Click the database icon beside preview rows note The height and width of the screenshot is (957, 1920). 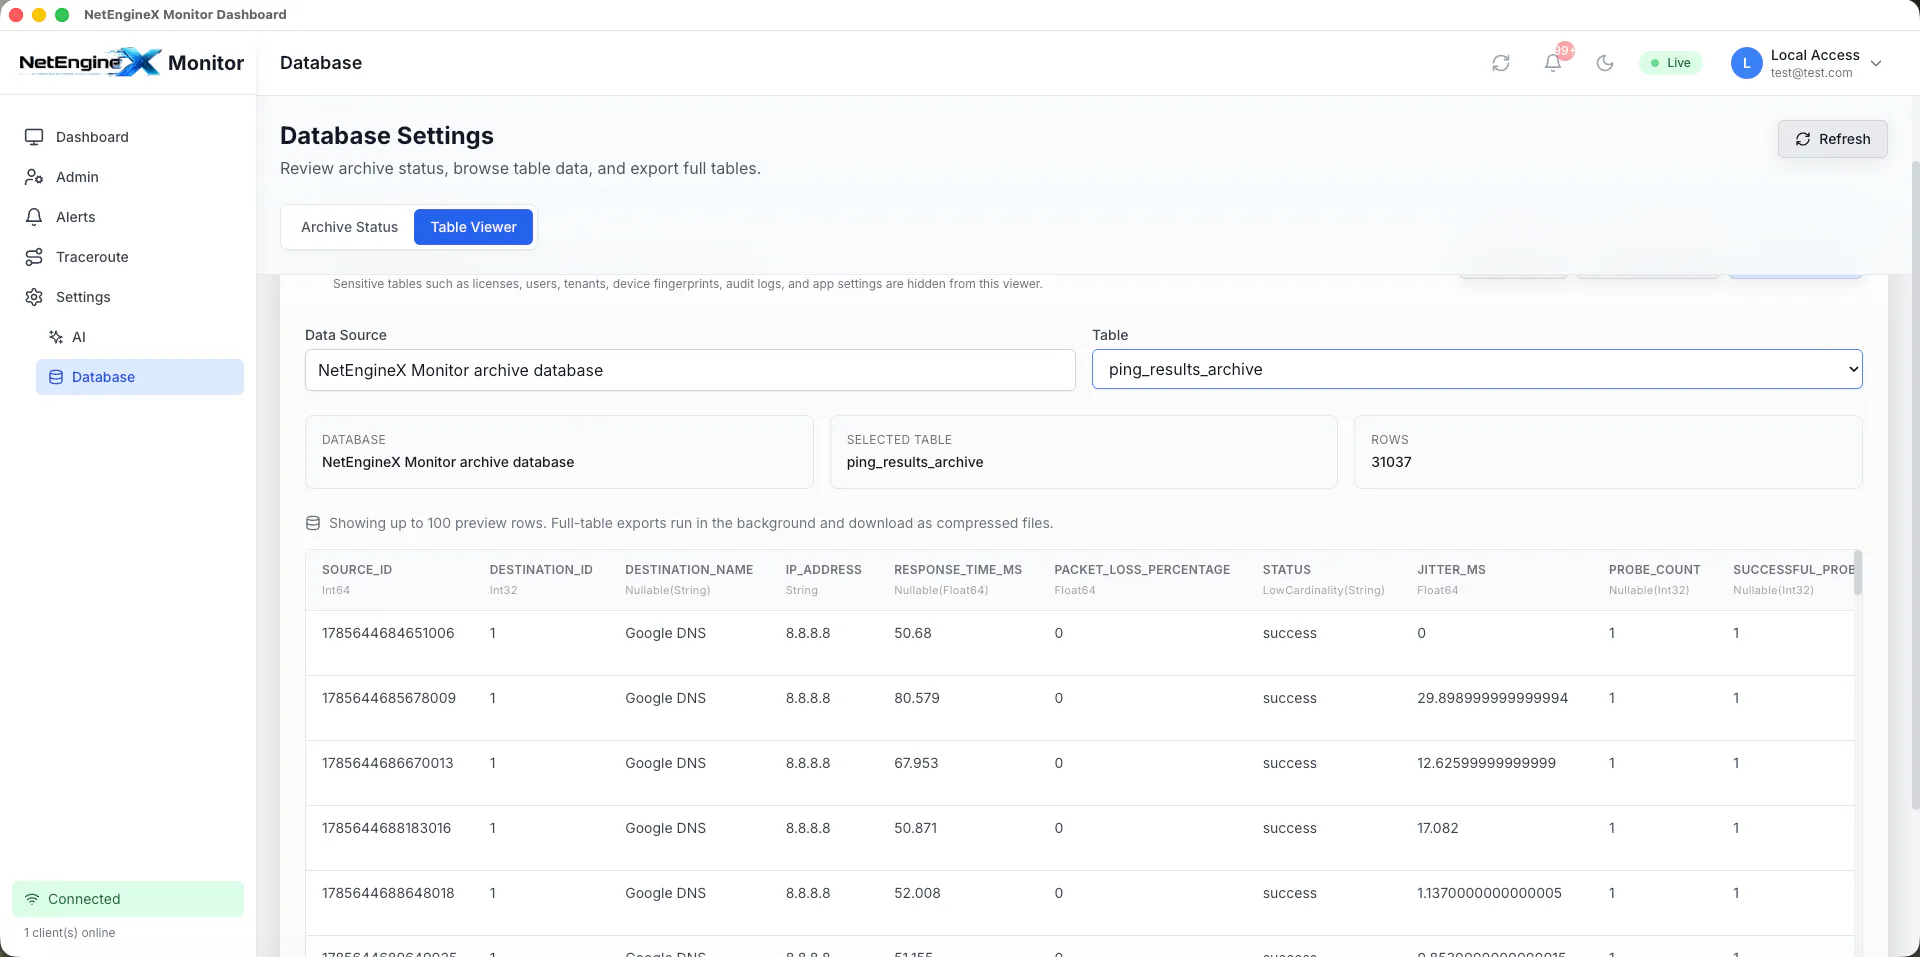pyautogui.click(x=313, y=523)
